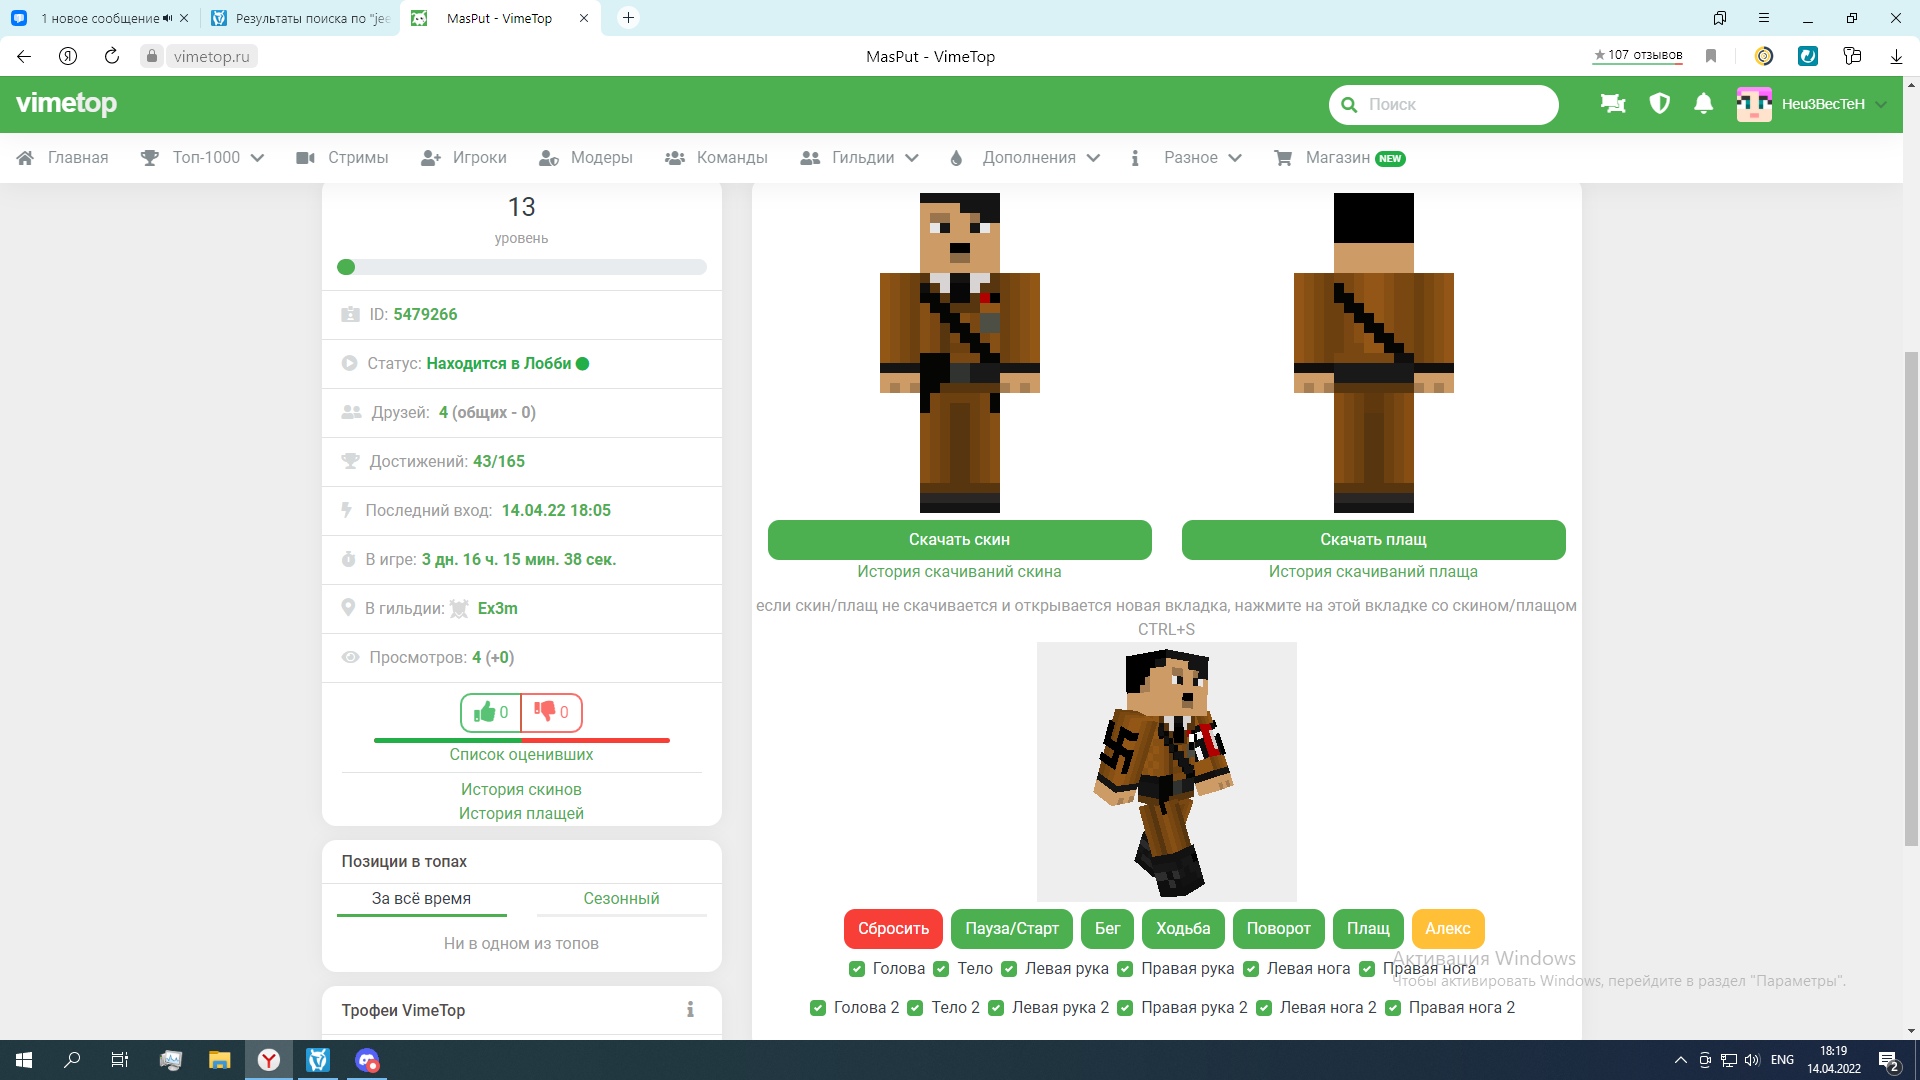Screen dimensions: 1920x1080
Task: Open the shield moderation icon in header
Action: tap(1659, 104)
